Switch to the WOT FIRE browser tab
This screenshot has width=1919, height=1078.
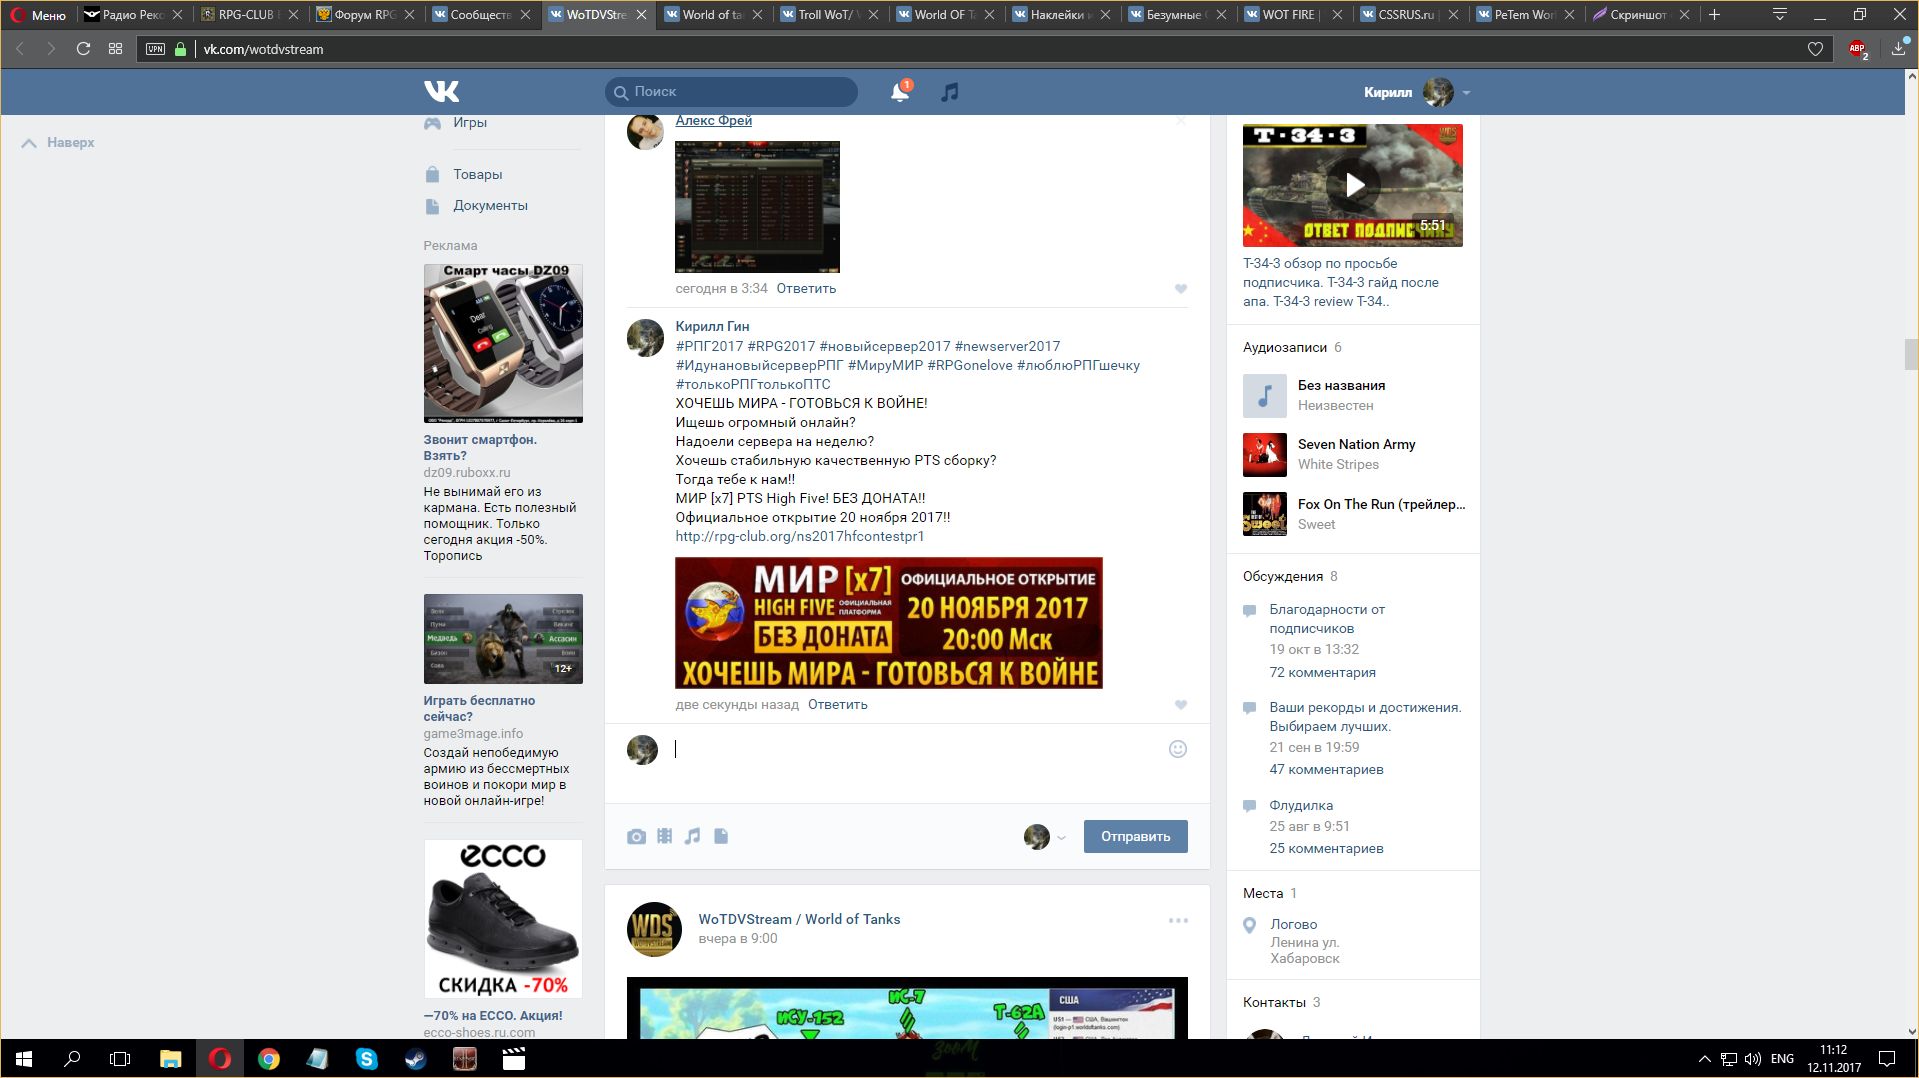(1293, 15)
